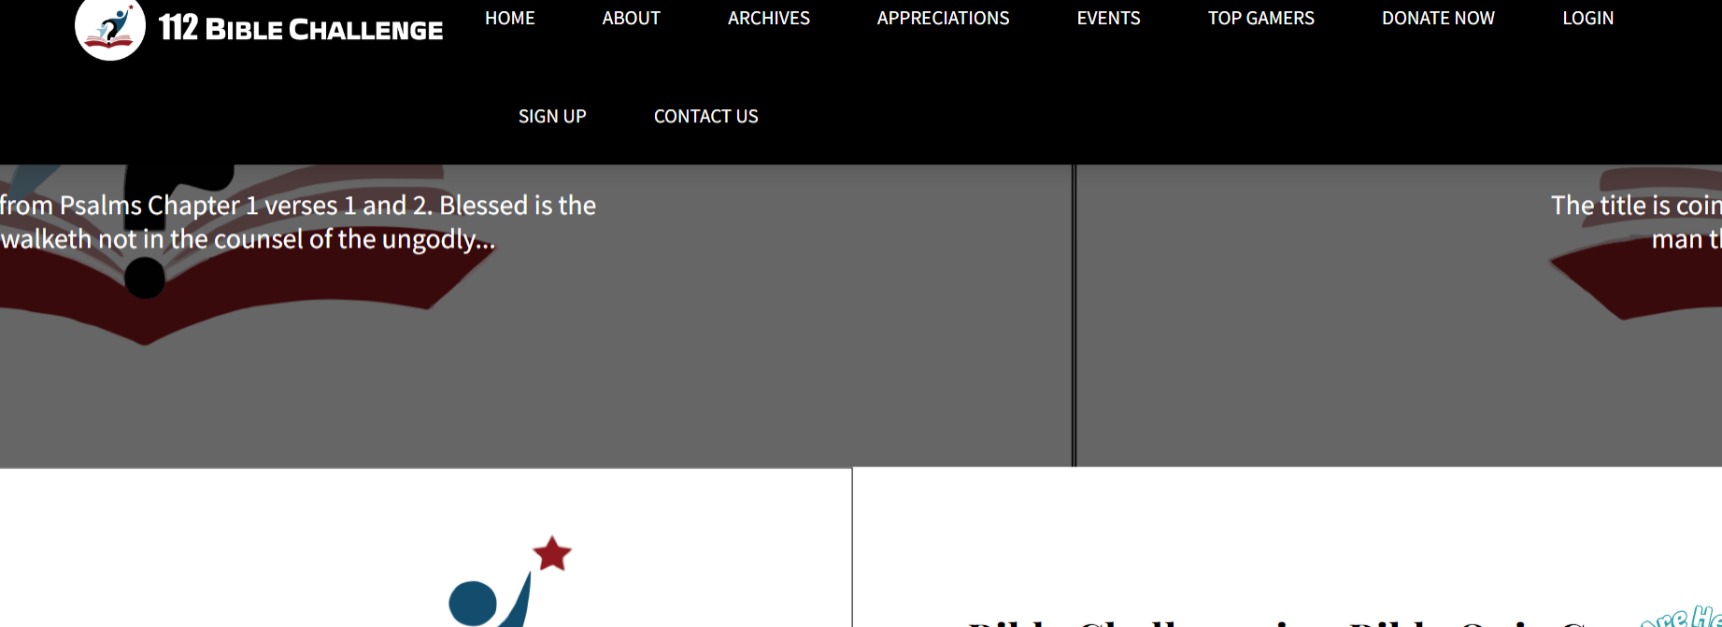Go to the Home page
The height and width of the screenshot is (627, 1722).
[510, 18]
